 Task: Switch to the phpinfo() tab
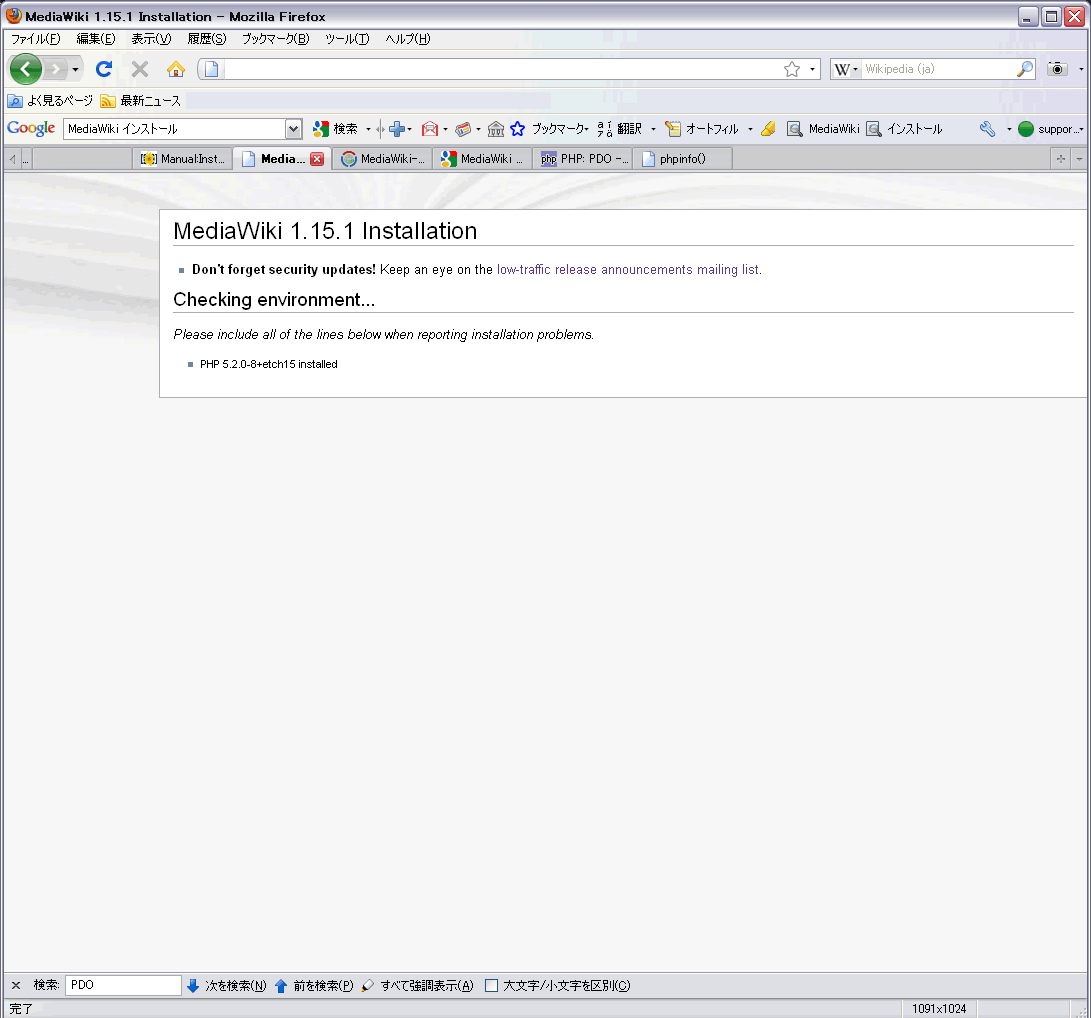(x=683, y=159)
